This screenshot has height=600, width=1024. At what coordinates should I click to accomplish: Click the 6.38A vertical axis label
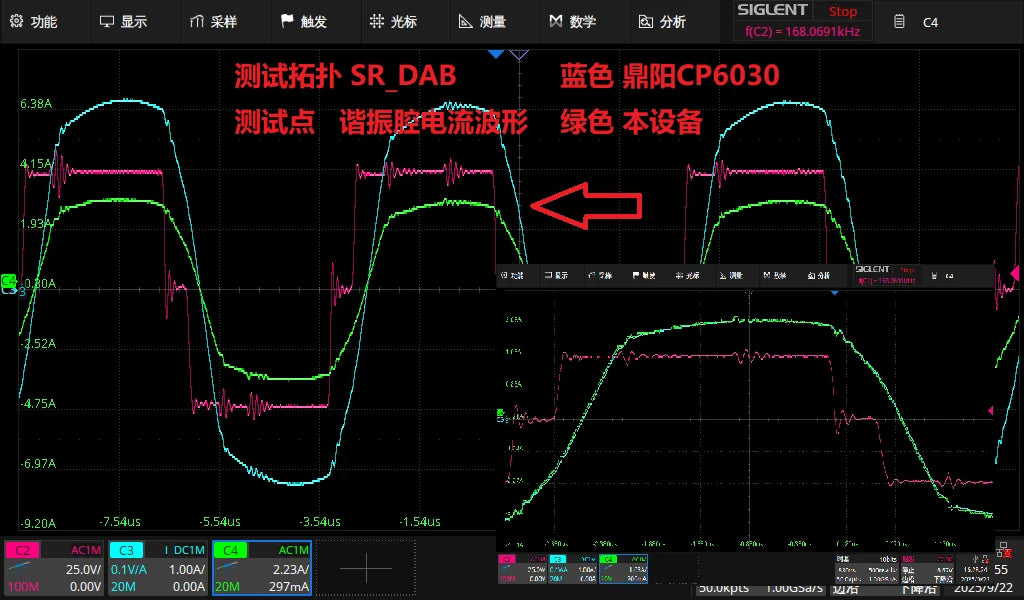(x=35, y=104)
